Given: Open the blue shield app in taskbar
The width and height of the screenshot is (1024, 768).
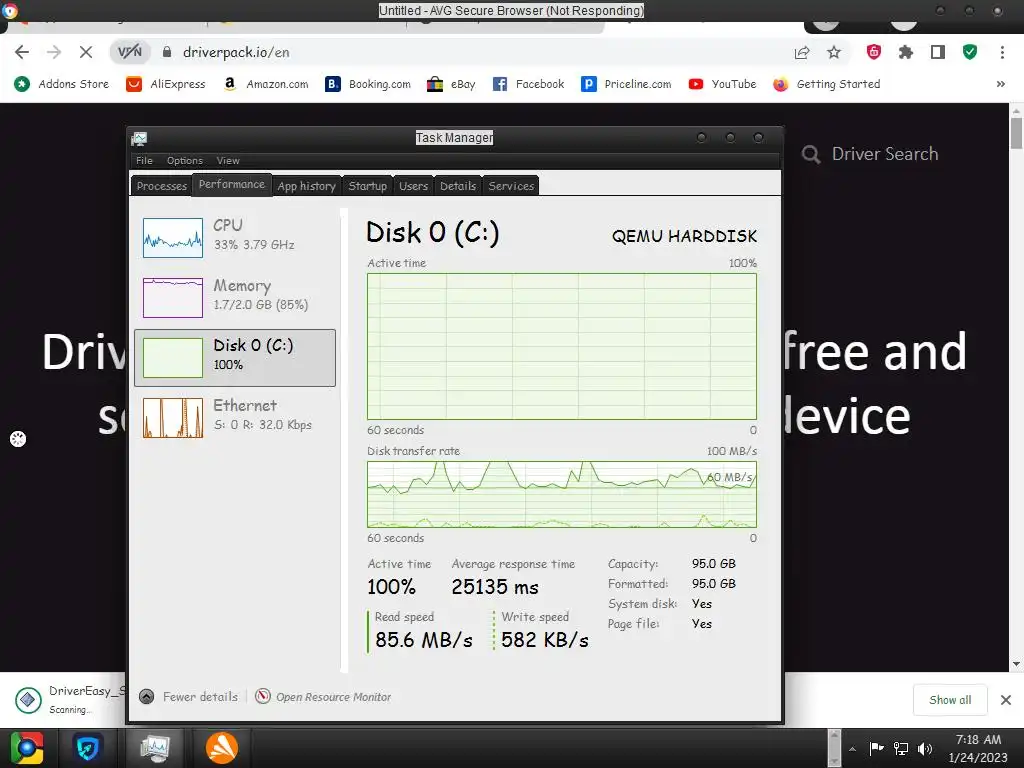Looking at the screenshot, I should [x=88, y=748].
